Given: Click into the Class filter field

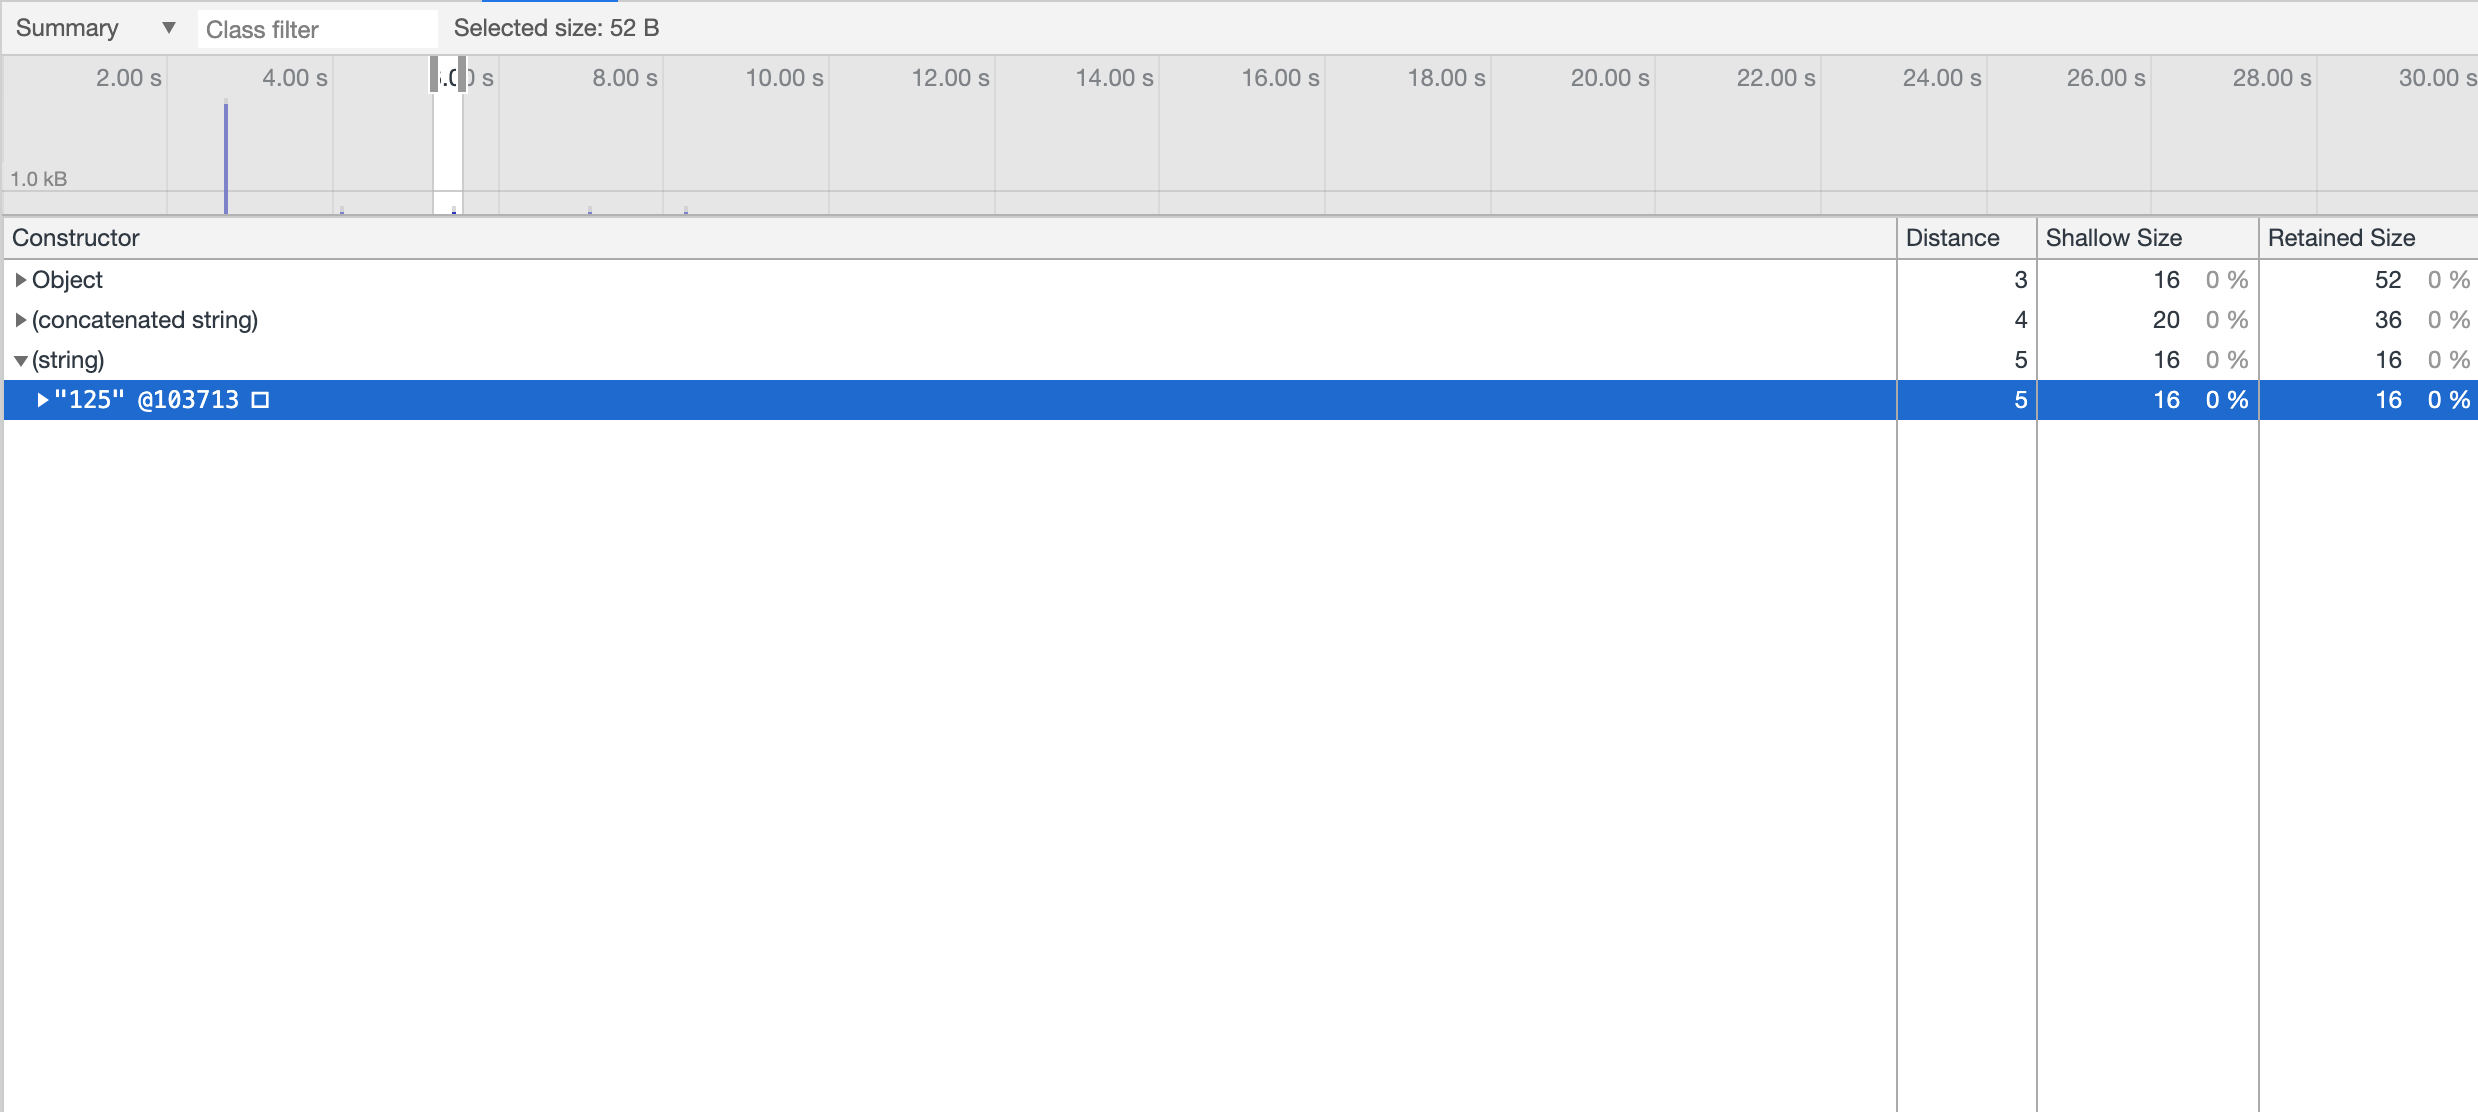Looking at the screenshot, I should click(x=316, y=30).
